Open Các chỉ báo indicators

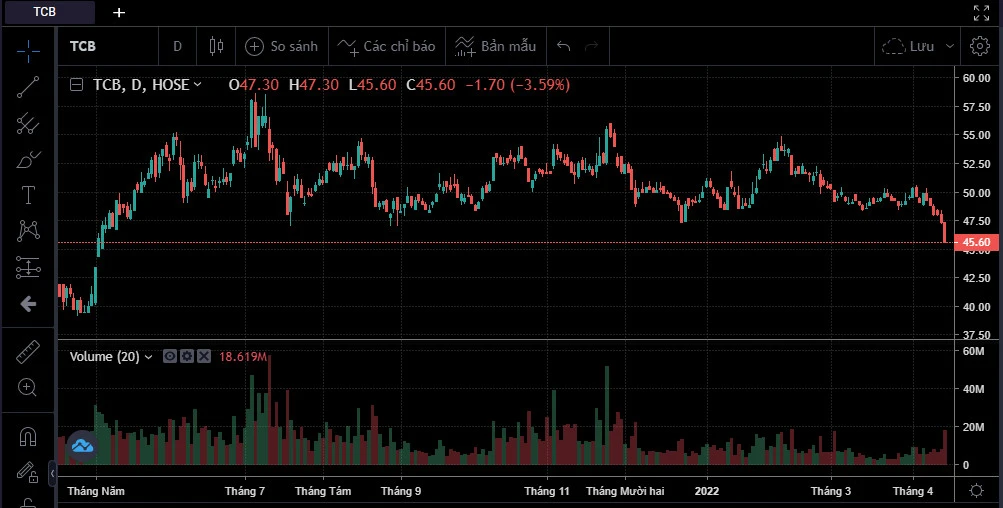tap(387, 46)
